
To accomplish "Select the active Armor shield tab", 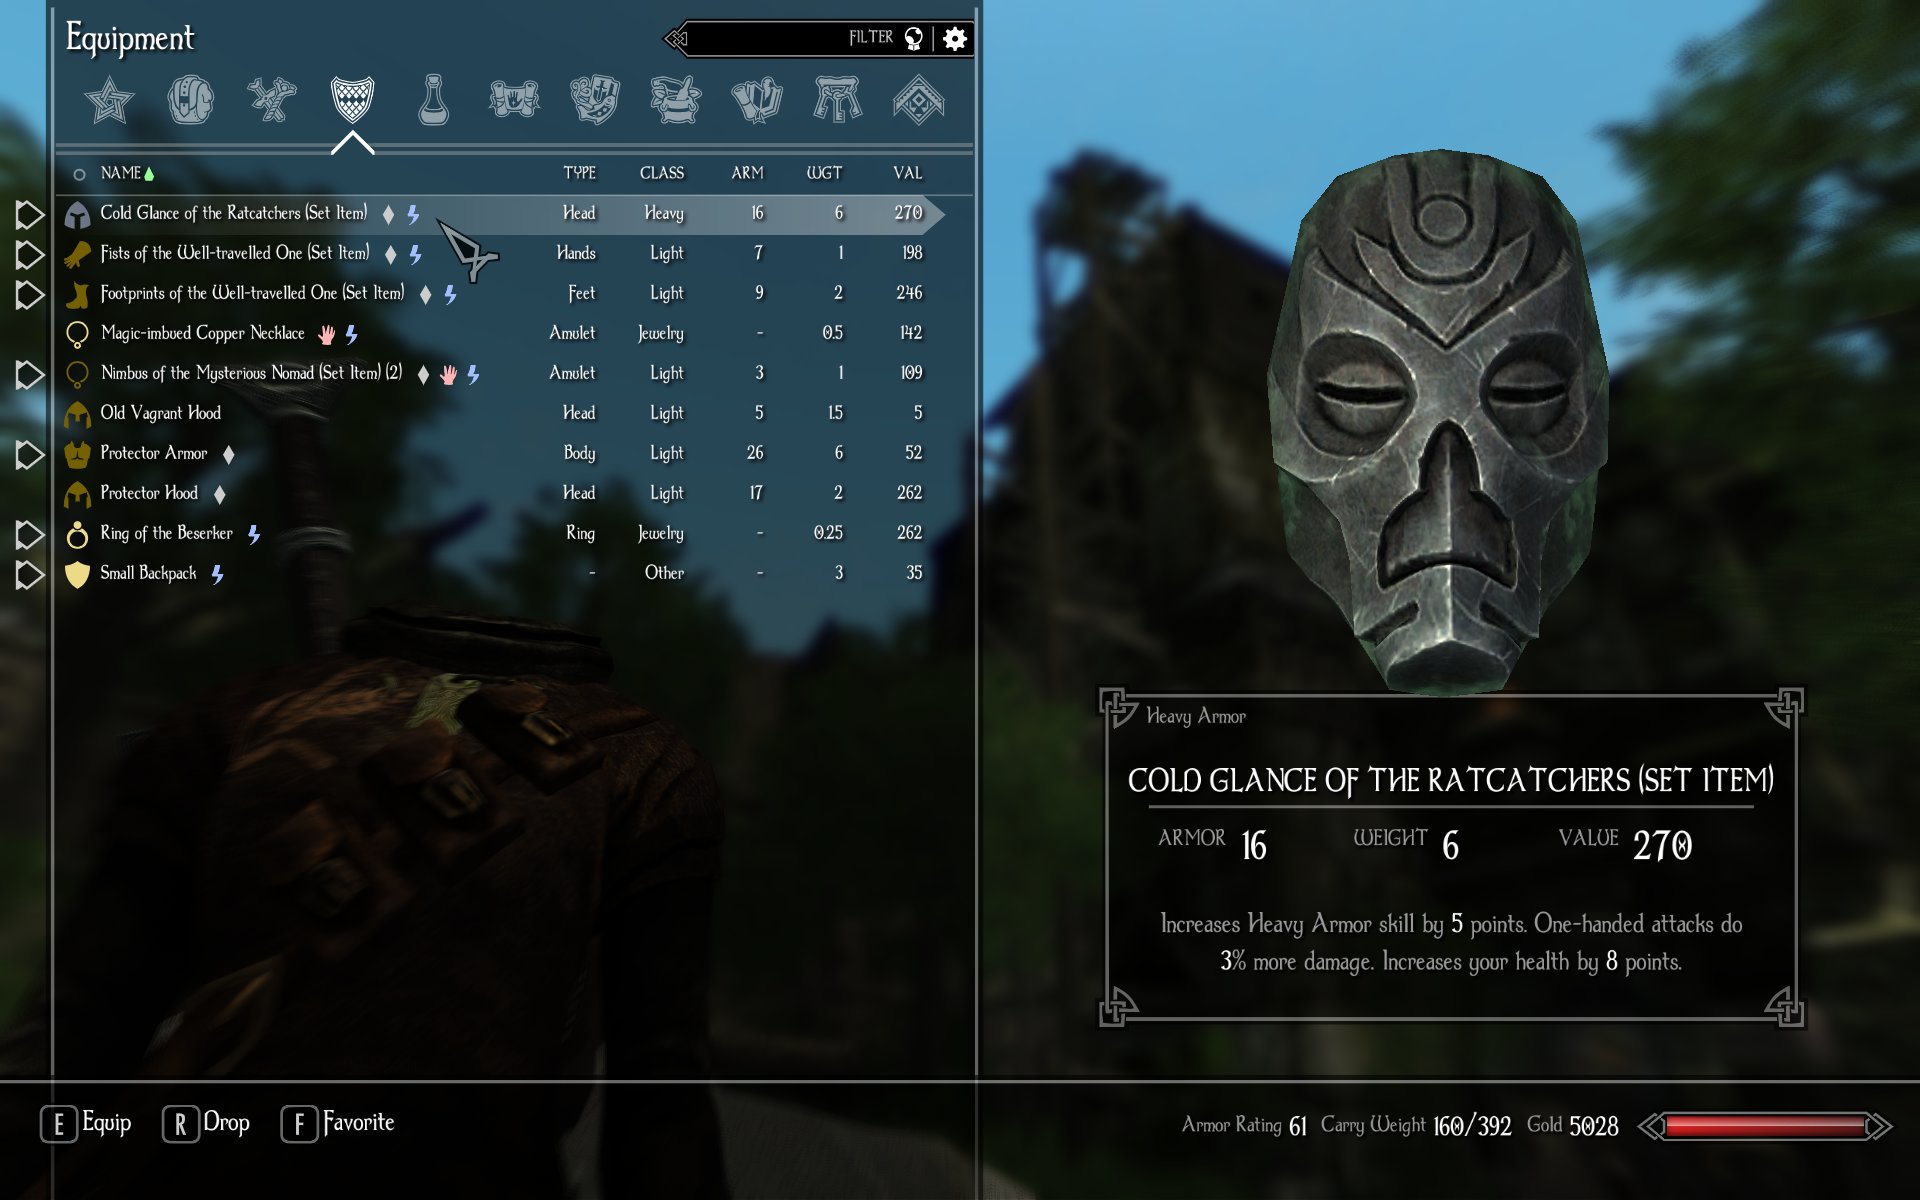I will (352, 100).
